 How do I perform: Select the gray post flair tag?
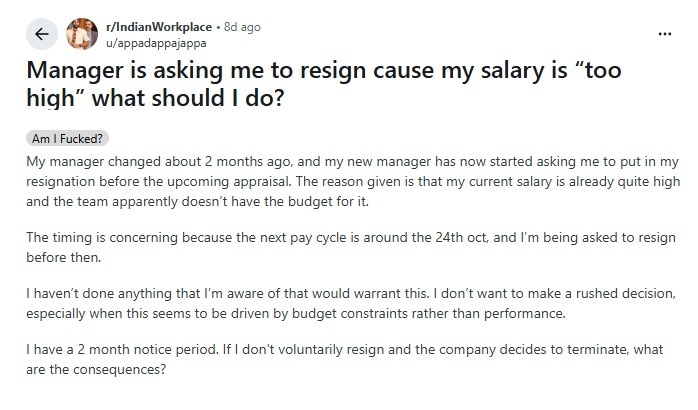click(67, 139)
